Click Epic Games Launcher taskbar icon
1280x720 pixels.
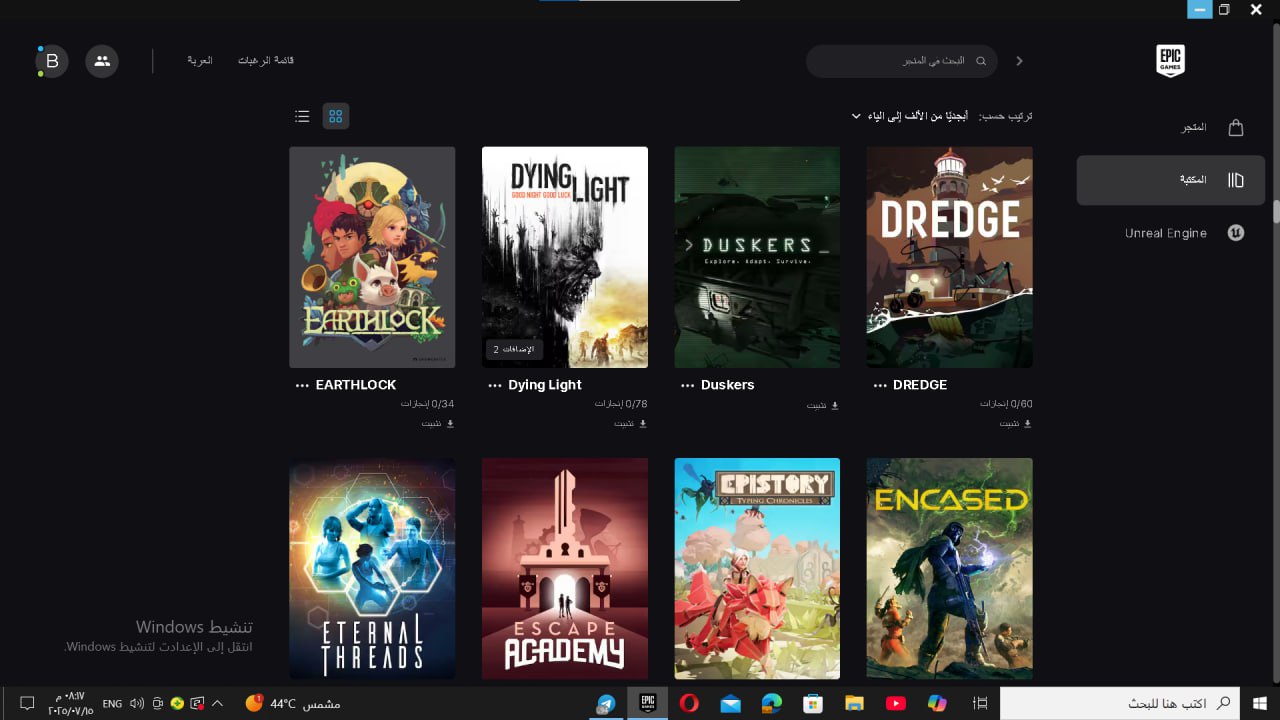(647, 703)
